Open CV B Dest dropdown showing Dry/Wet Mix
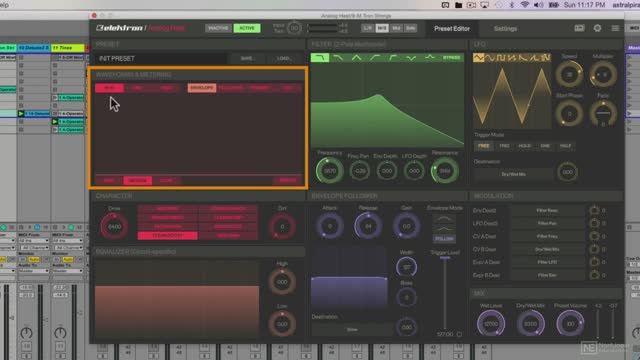 tap(547, 249)
